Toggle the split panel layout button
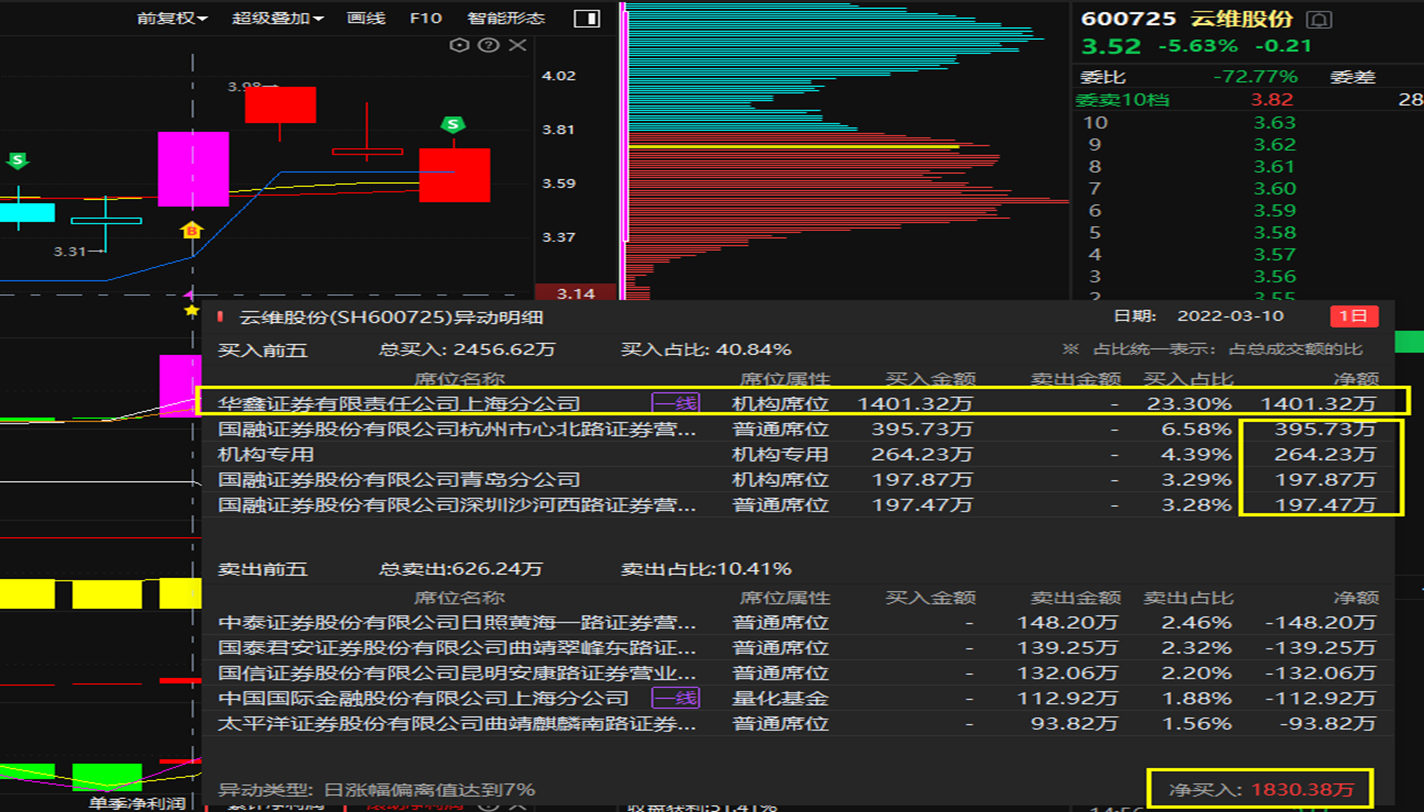This screenshot has height=812, width=1424. pos(587,18)
